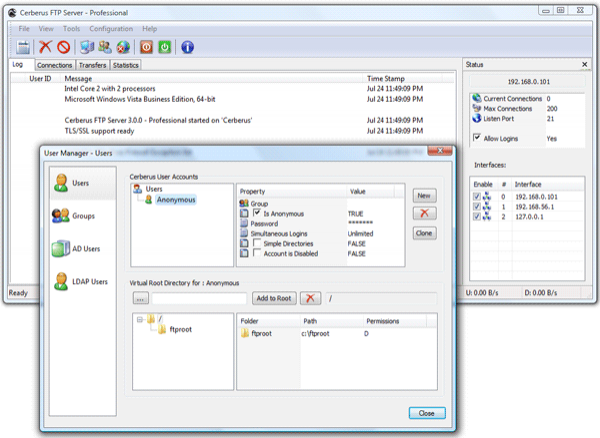Collapse the Users tree in user accounts
The height and width of the screenshot is (438, 600).
coord(138,189)
